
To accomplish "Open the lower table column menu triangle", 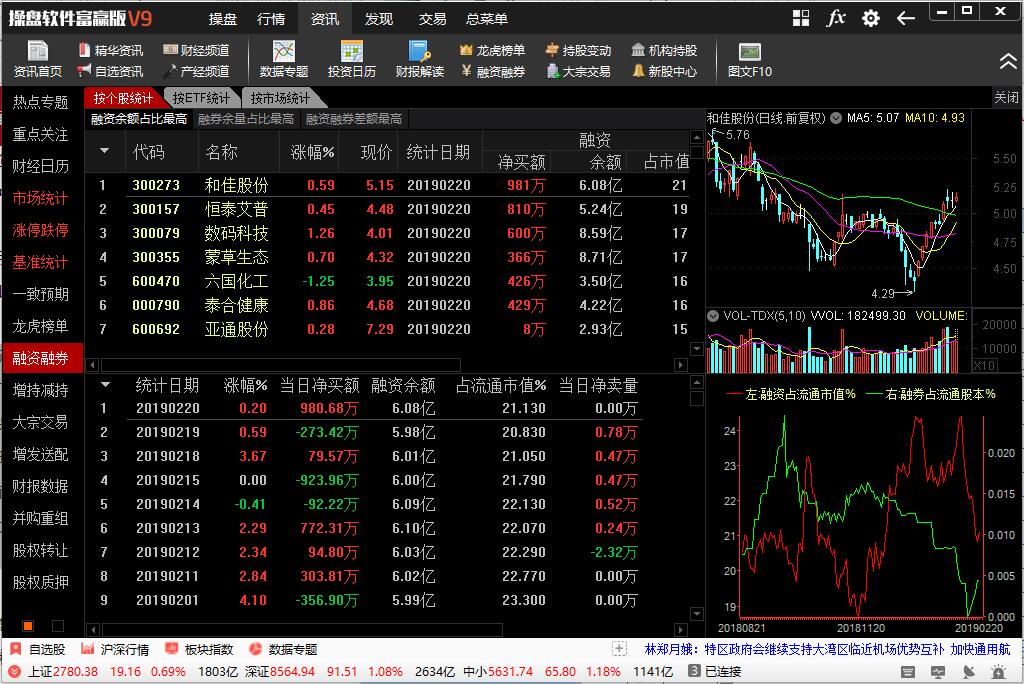I will [x=104, y=385].
